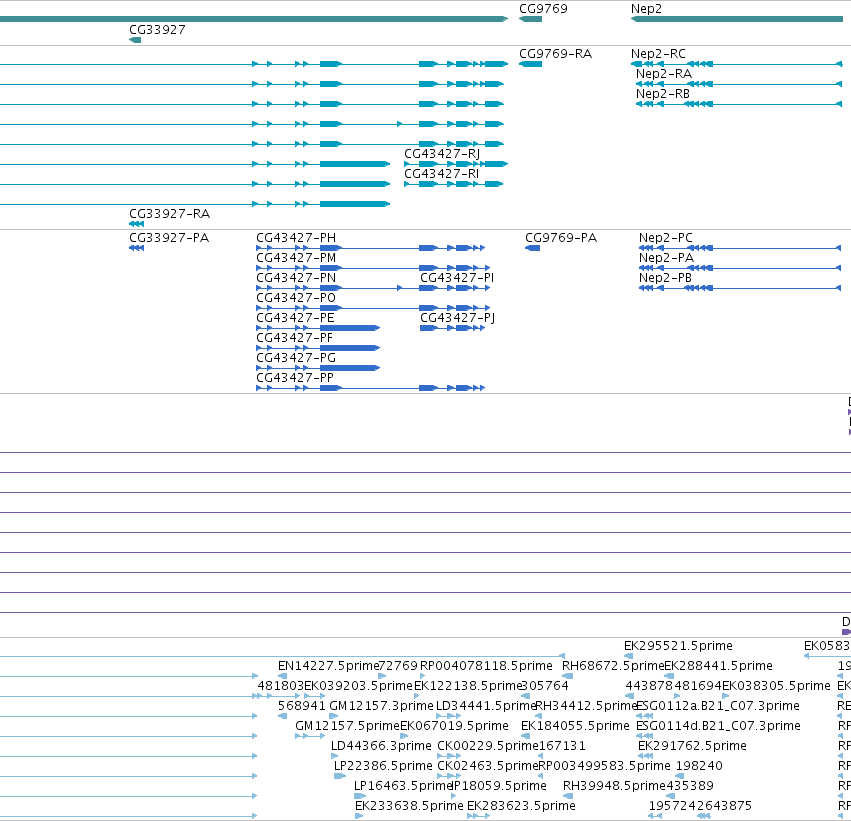Viewport: 851px width, 821px height.
Task: Open the CG43427-PJ protein label
Action: pos(458,318)
